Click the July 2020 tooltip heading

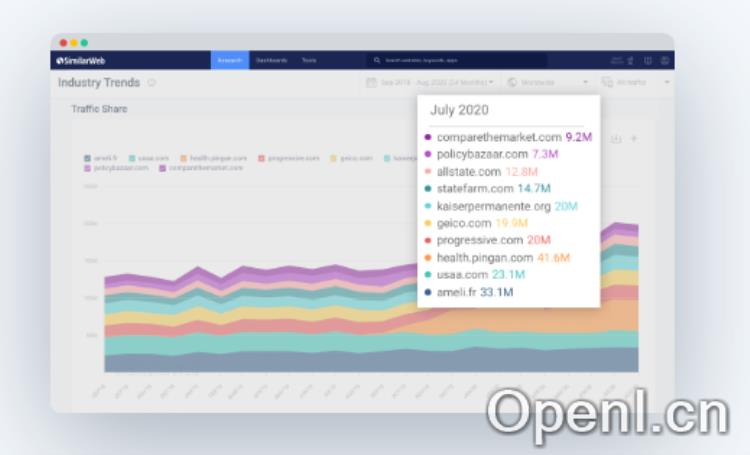click(459, 110)
